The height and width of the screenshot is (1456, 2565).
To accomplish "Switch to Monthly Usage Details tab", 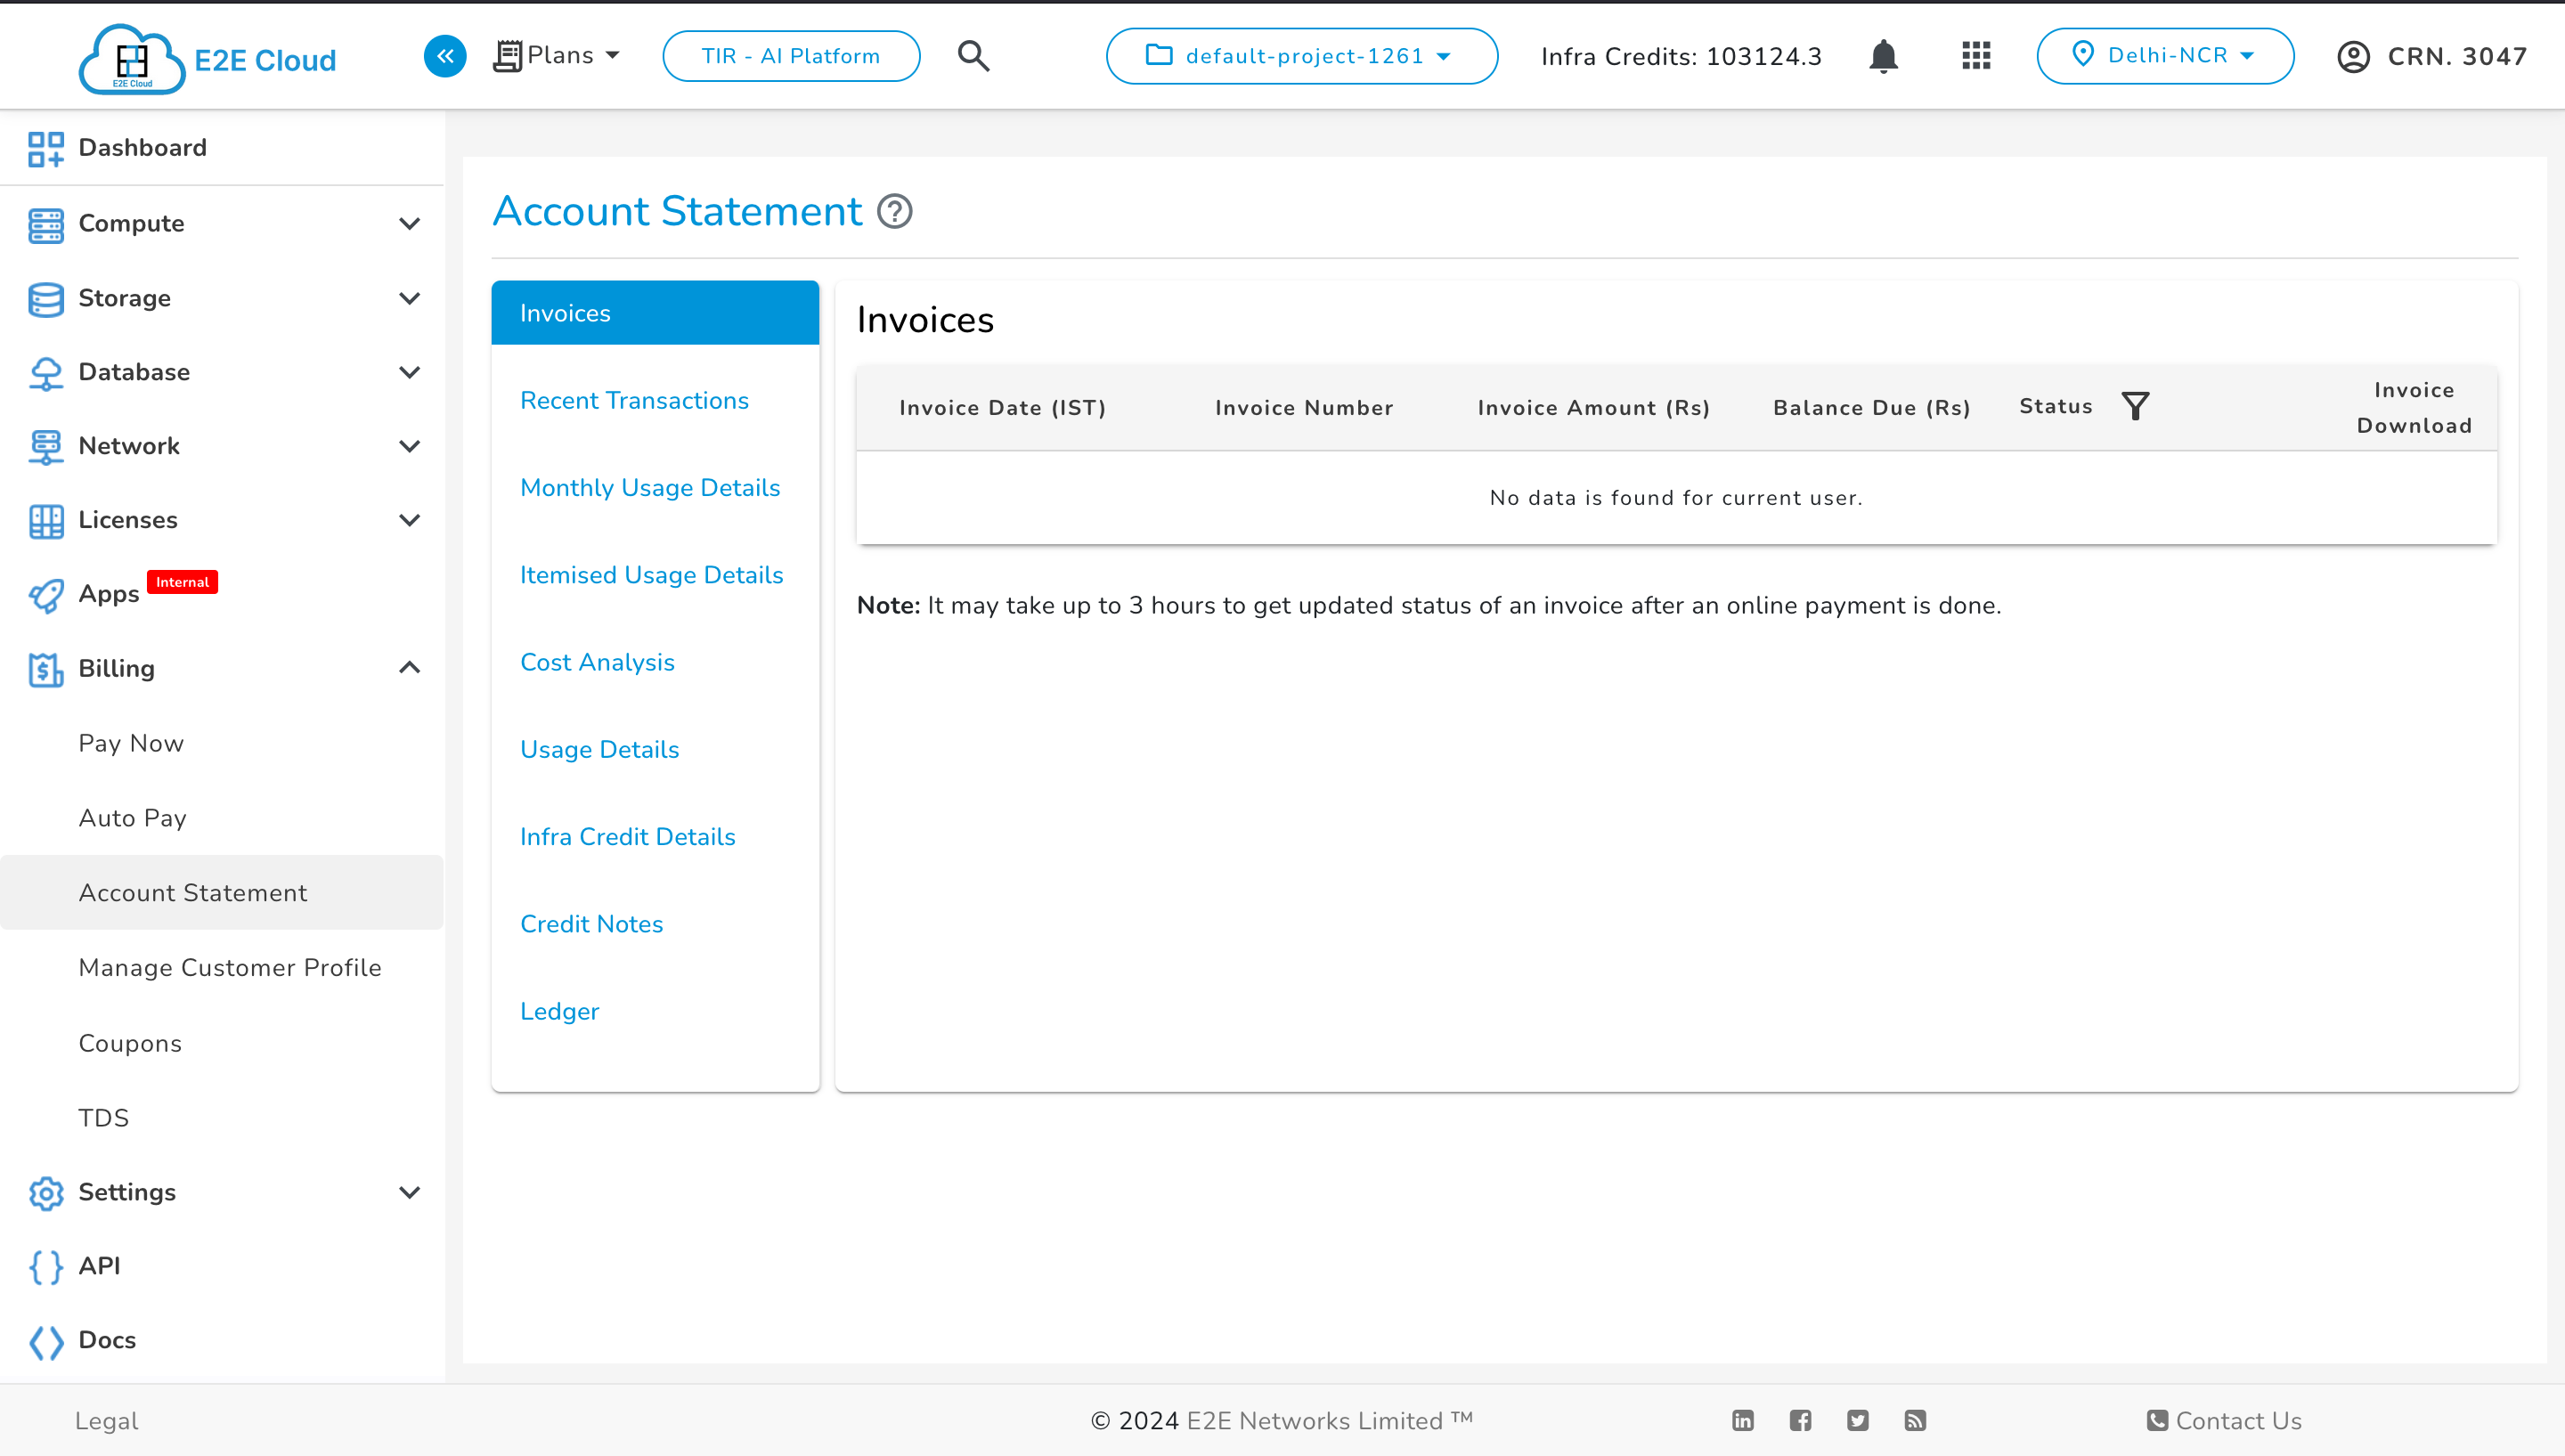I will (650, 488).
